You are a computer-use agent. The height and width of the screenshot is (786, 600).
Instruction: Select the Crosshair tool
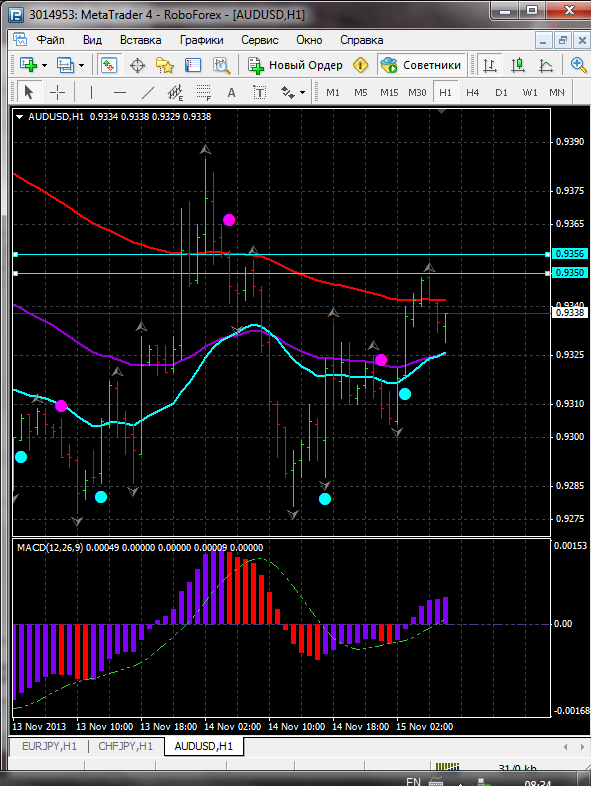pyautogui.click(x=58, y=92)
